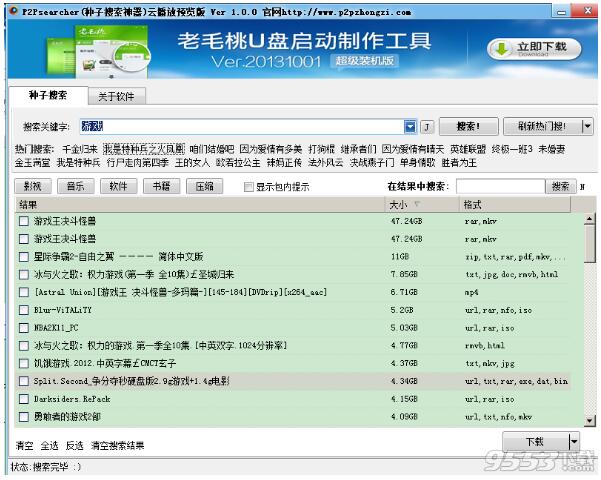Click the 刷新热门搜! button
The height and width of the screenshot is (480, 601).
542,126
